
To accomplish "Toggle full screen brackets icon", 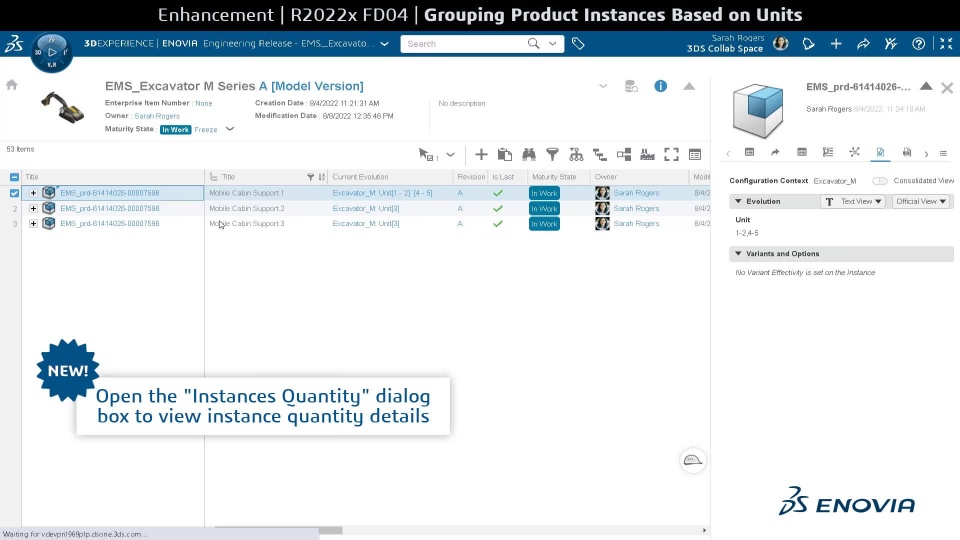I will coord(672,155).
